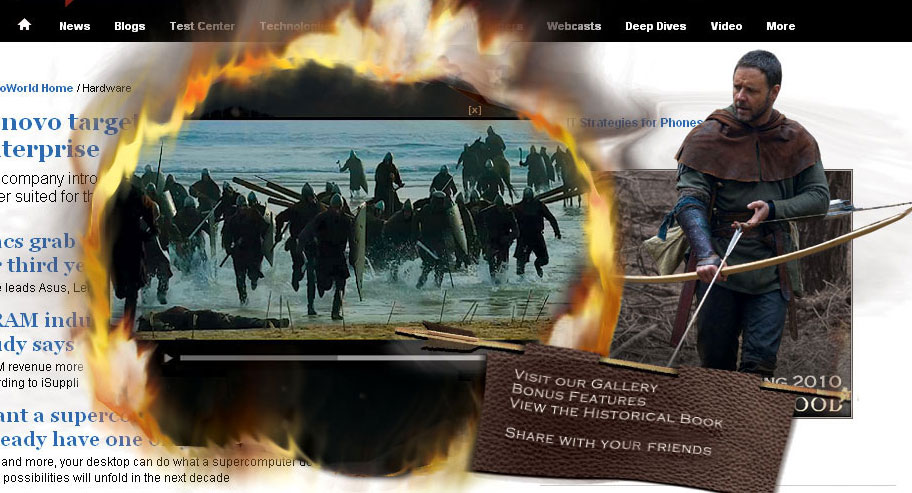Viewport: 912px width, 493px height.
Task: Open the Blogs menu item
Action: (130, 26)
